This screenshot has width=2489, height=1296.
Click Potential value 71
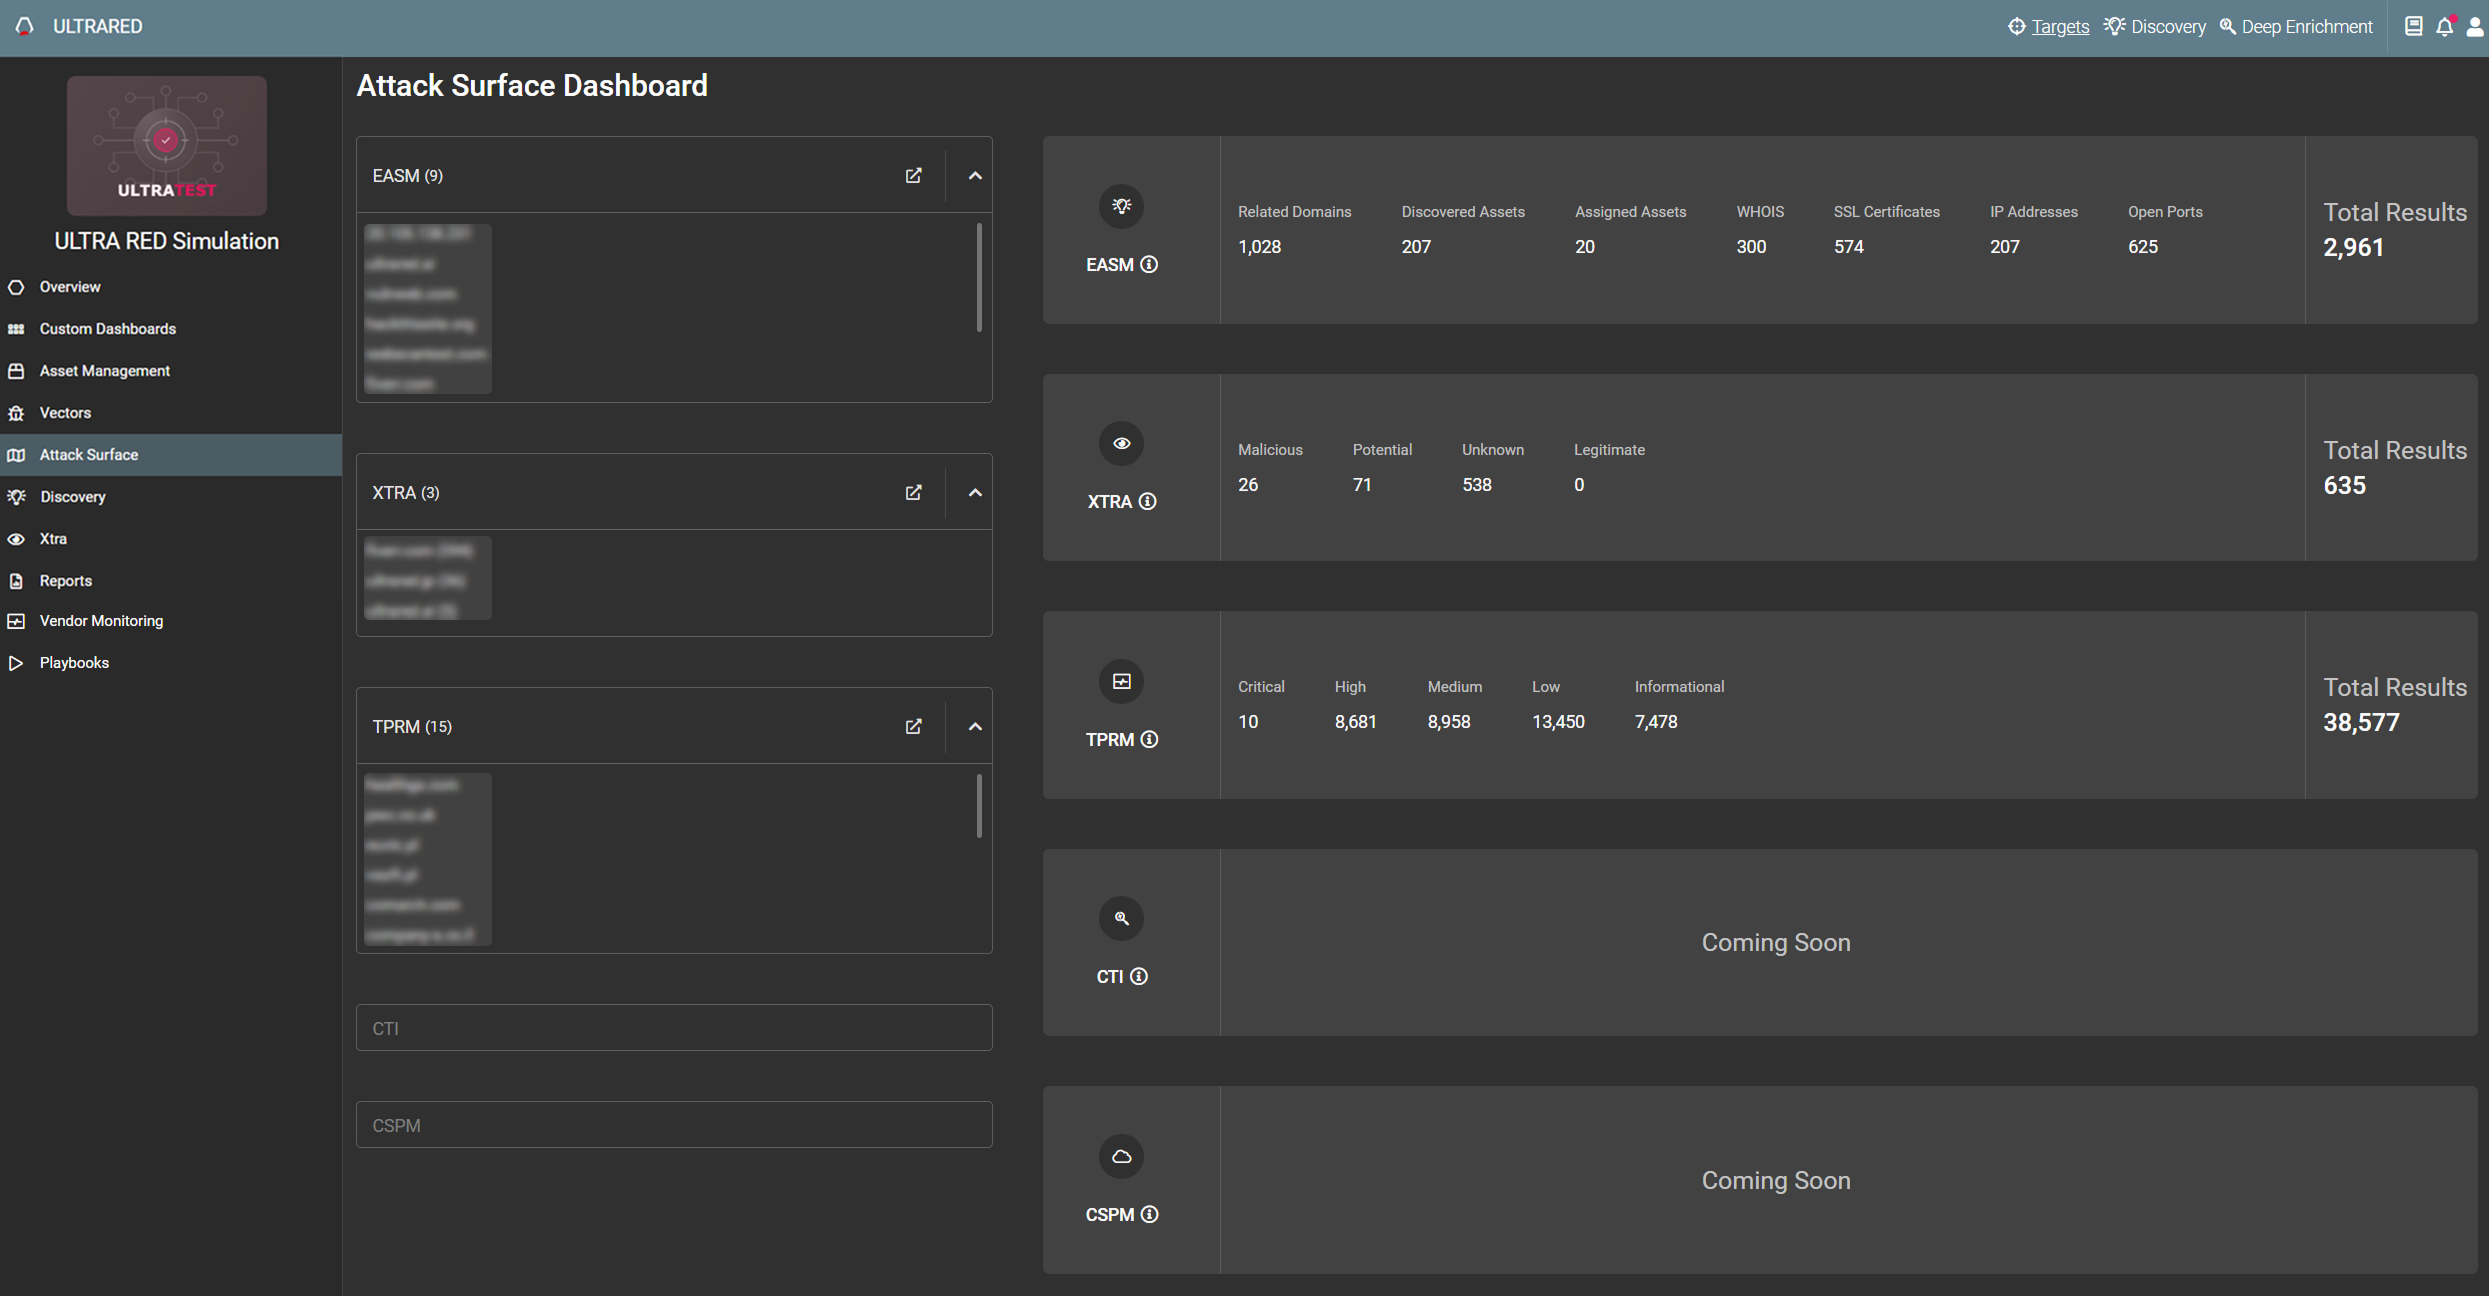[x=1362, y=485]
